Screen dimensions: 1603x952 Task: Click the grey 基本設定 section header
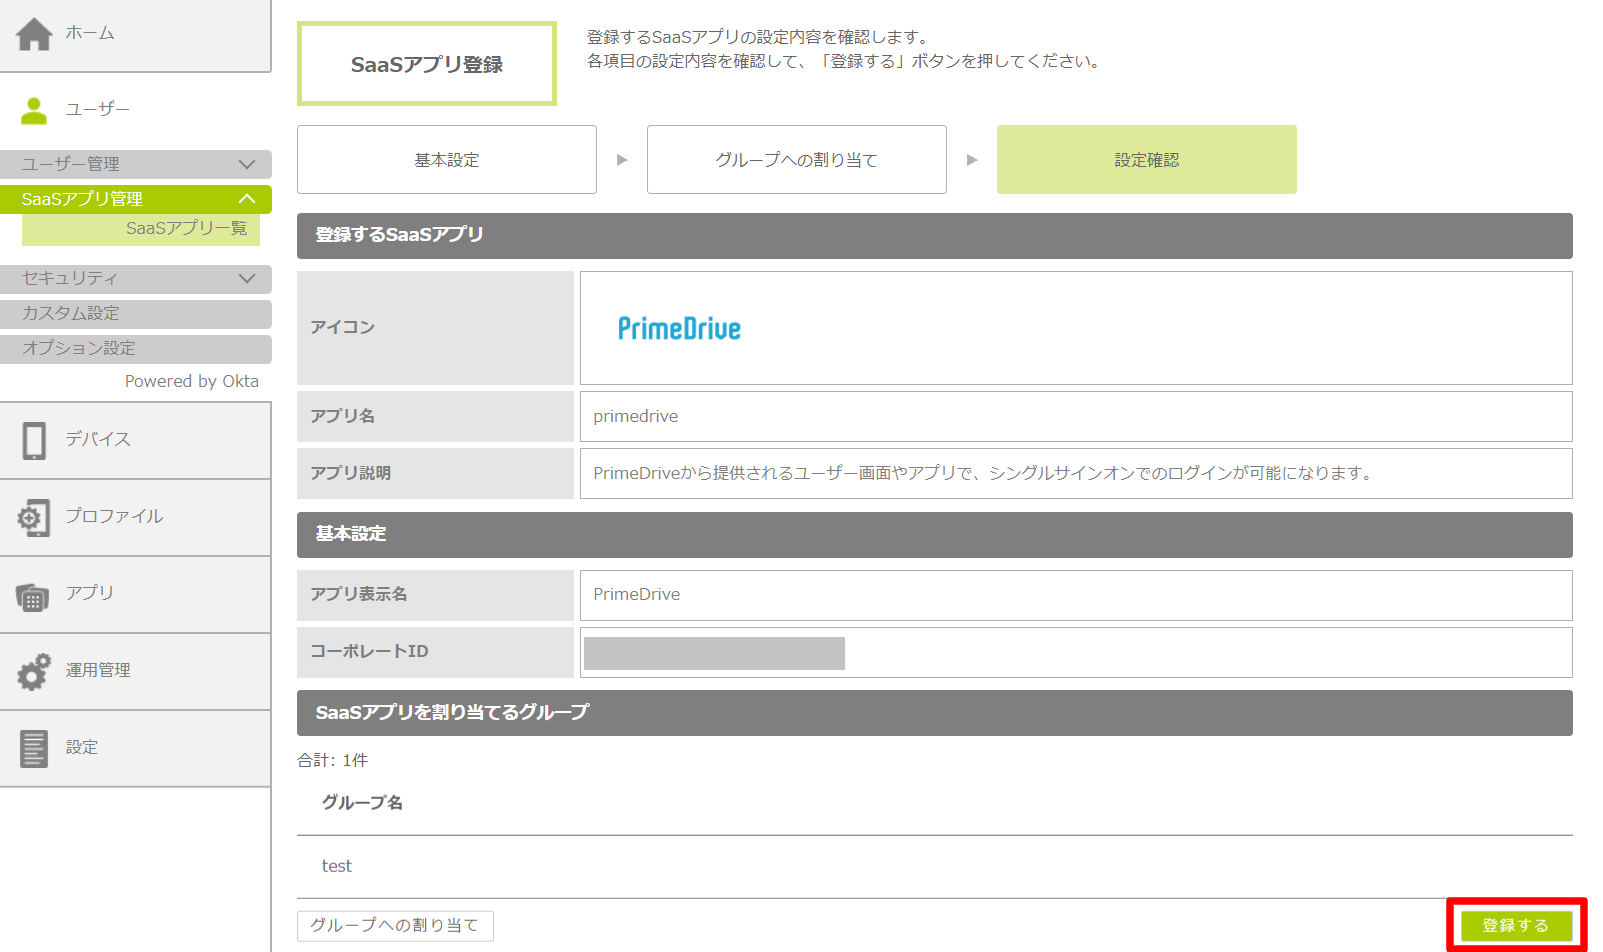coord(935,535)
